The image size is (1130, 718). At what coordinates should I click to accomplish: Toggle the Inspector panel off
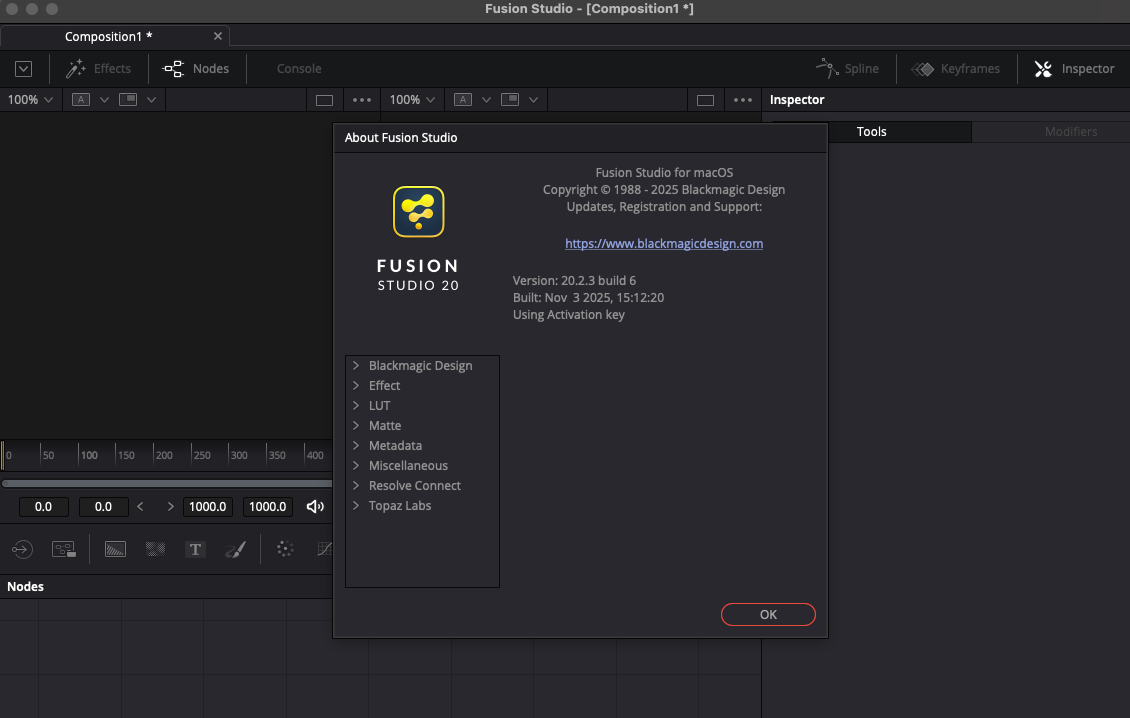click(1074, 69)
